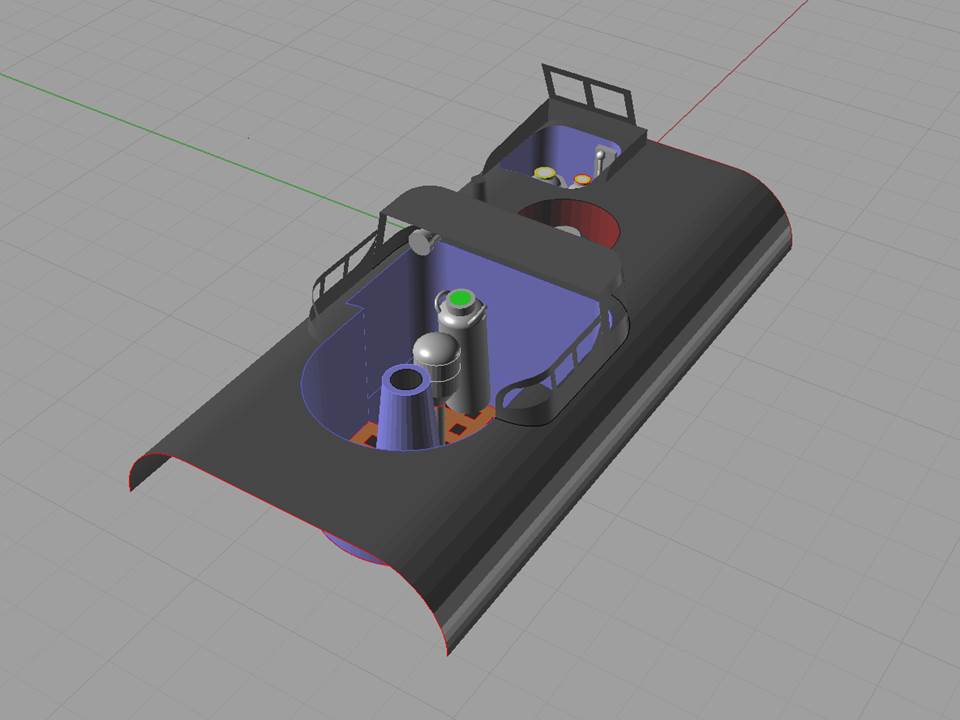
Task: Click the purple interior wall of main cockpit
Action: 530,320
